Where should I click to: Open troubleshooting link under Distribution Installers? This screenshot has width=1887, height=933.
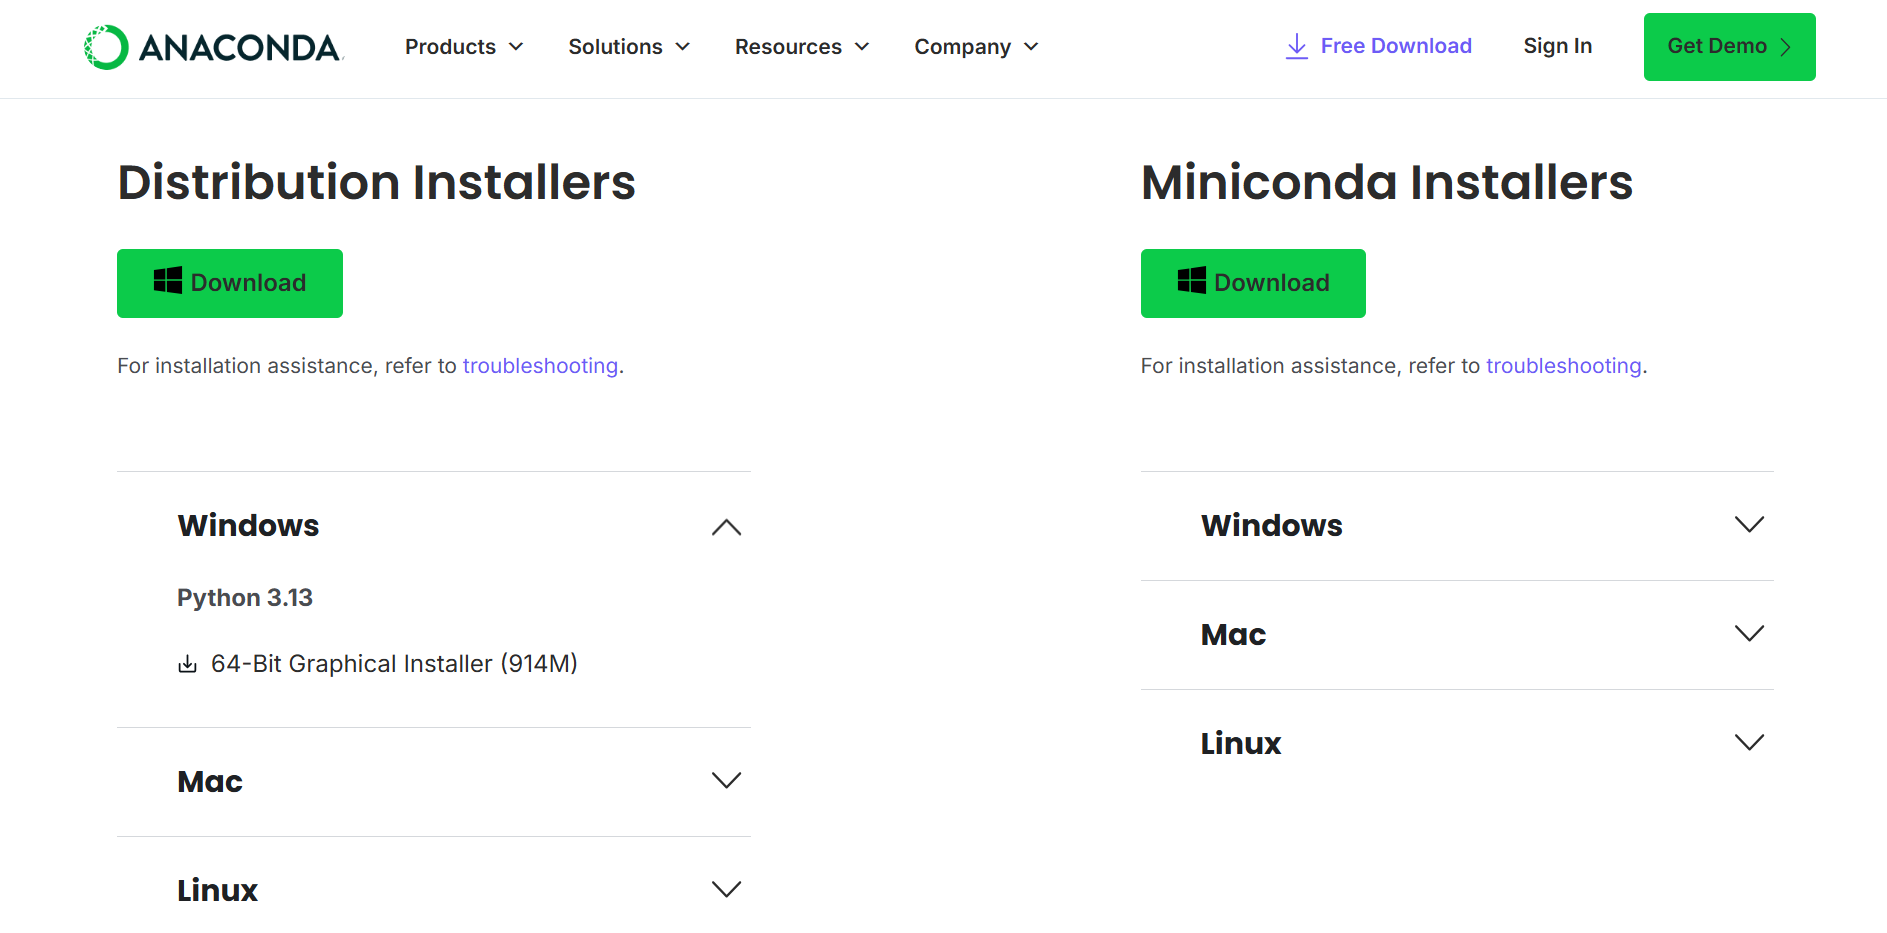(540, 366)
